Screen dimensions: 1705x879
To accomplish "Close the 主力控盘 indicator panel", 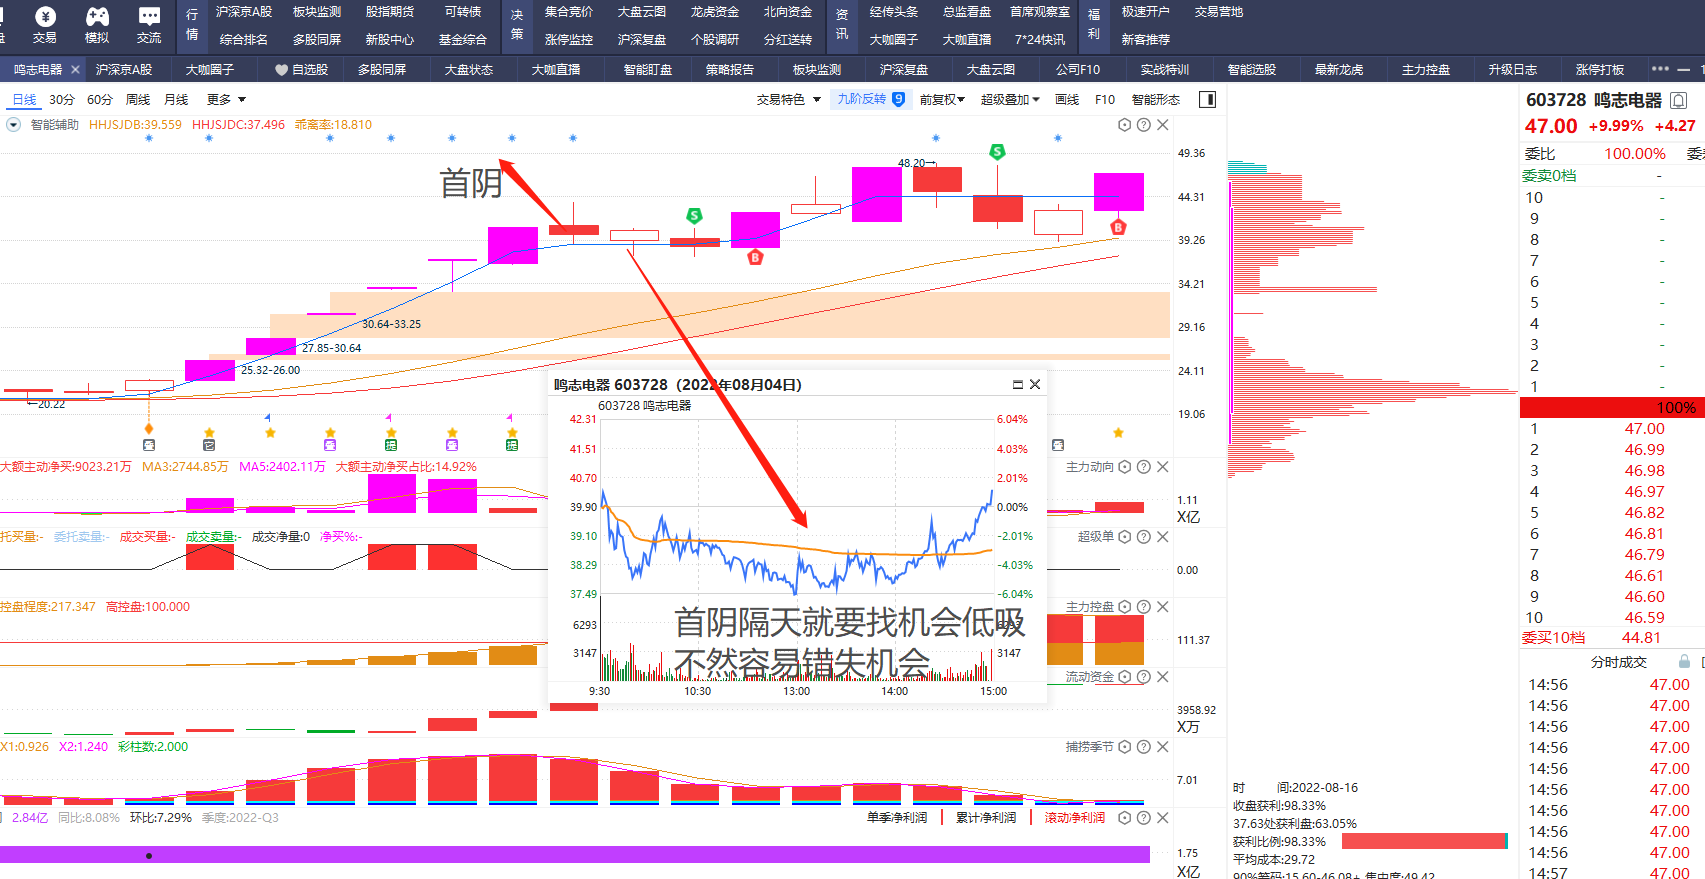I will pyautogui.click(x=1163, y=607).
